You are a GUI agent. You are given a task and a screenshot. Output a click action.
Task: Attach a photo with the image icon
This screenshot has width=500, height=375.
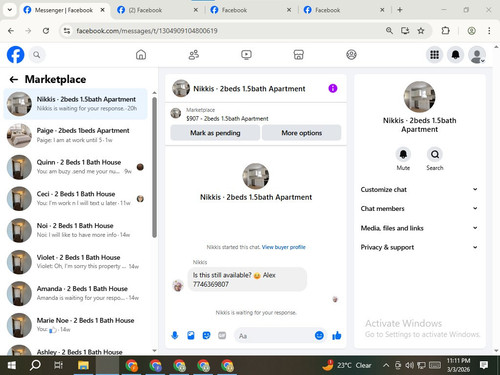click(x=191, y=335)
